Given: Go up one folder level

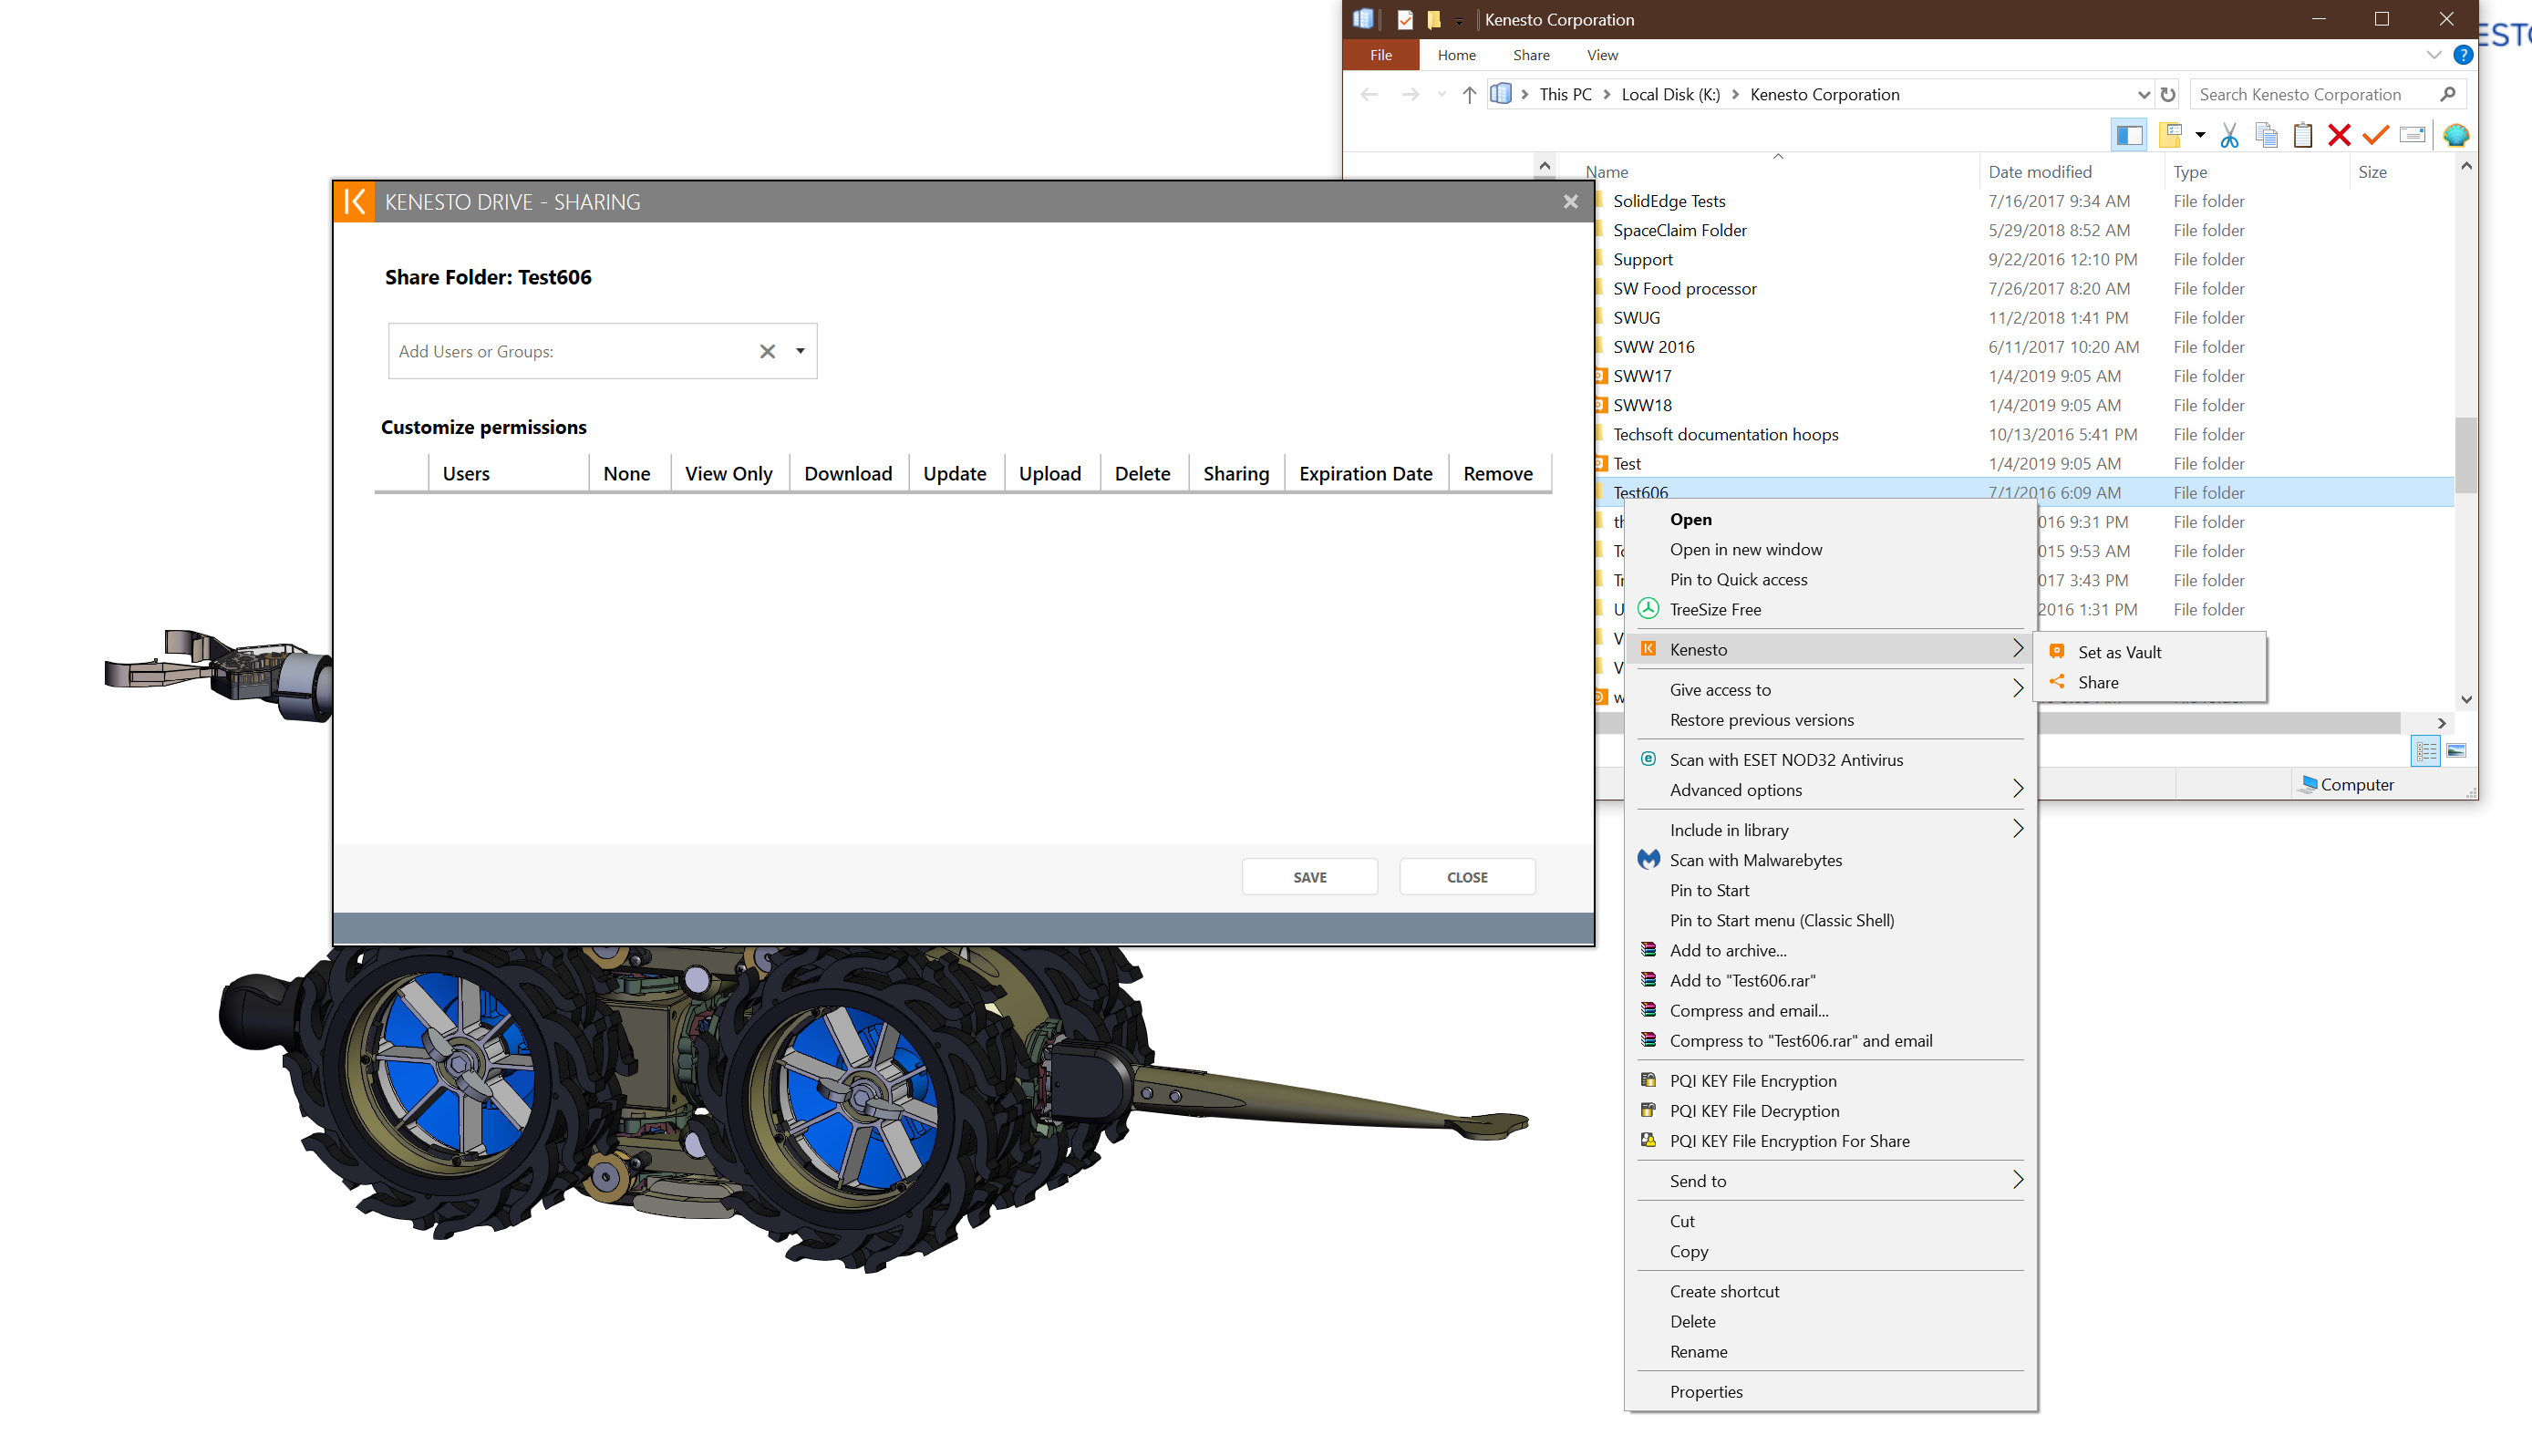Looking at the screenshot, I should coord(1468,94).
